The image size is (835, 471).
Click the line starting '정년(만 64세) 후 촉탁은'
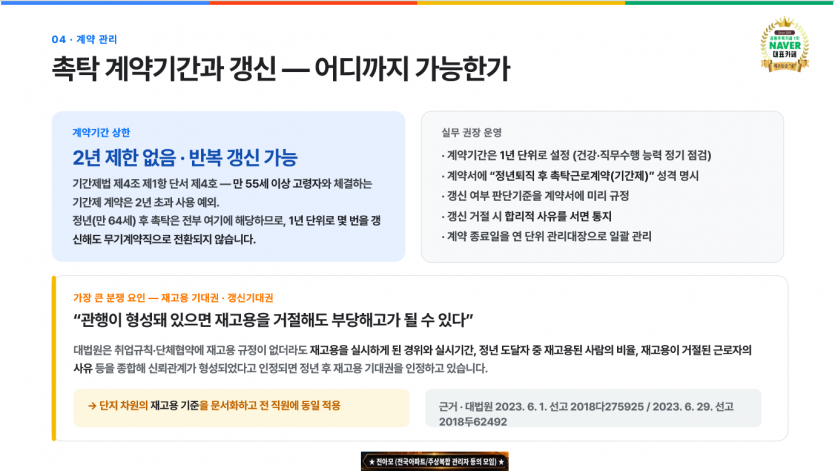[x=226, y=221]
